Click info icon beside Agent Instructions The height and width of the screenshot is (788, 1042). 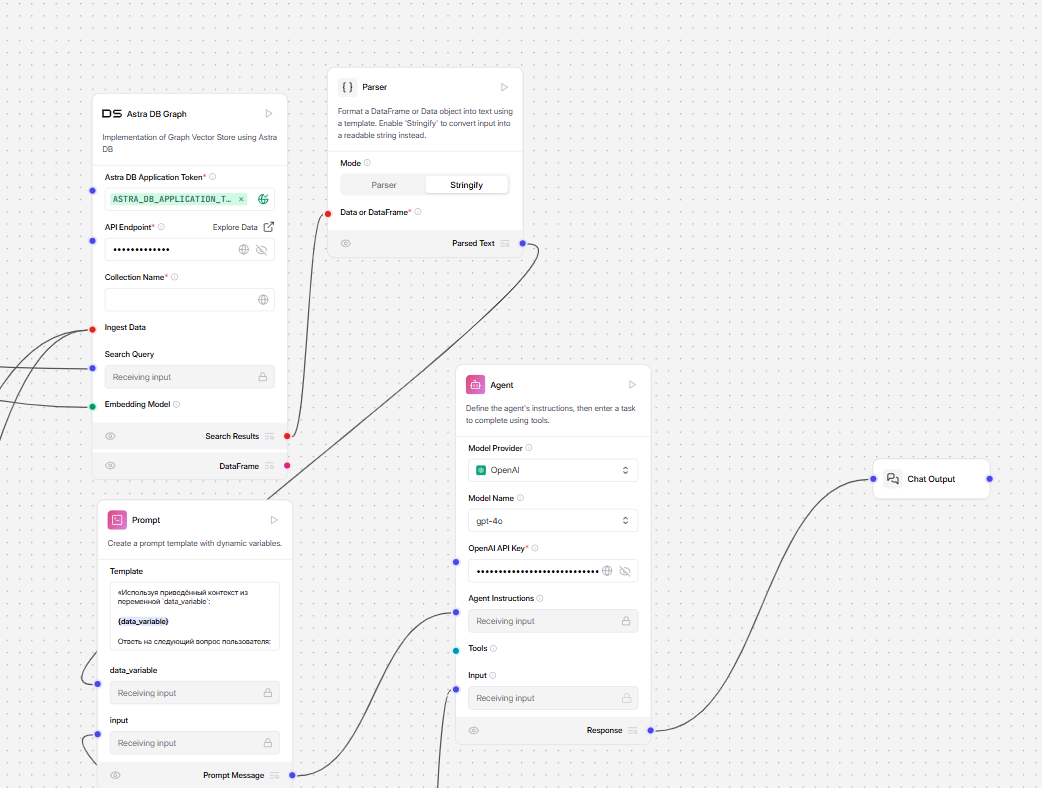[x=541, y=599]
